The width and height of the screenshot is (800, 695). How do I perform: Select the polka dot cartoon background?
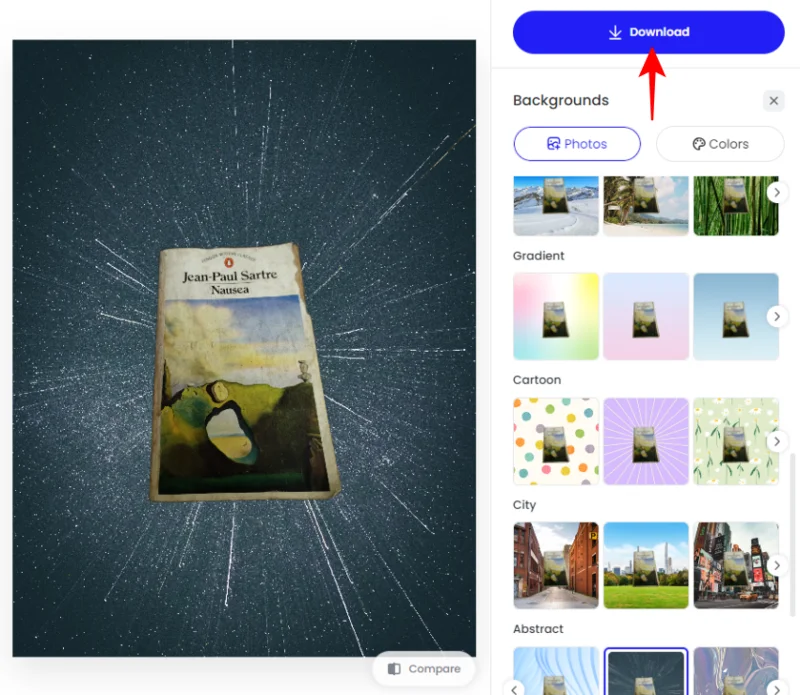[x=556, y=441]
